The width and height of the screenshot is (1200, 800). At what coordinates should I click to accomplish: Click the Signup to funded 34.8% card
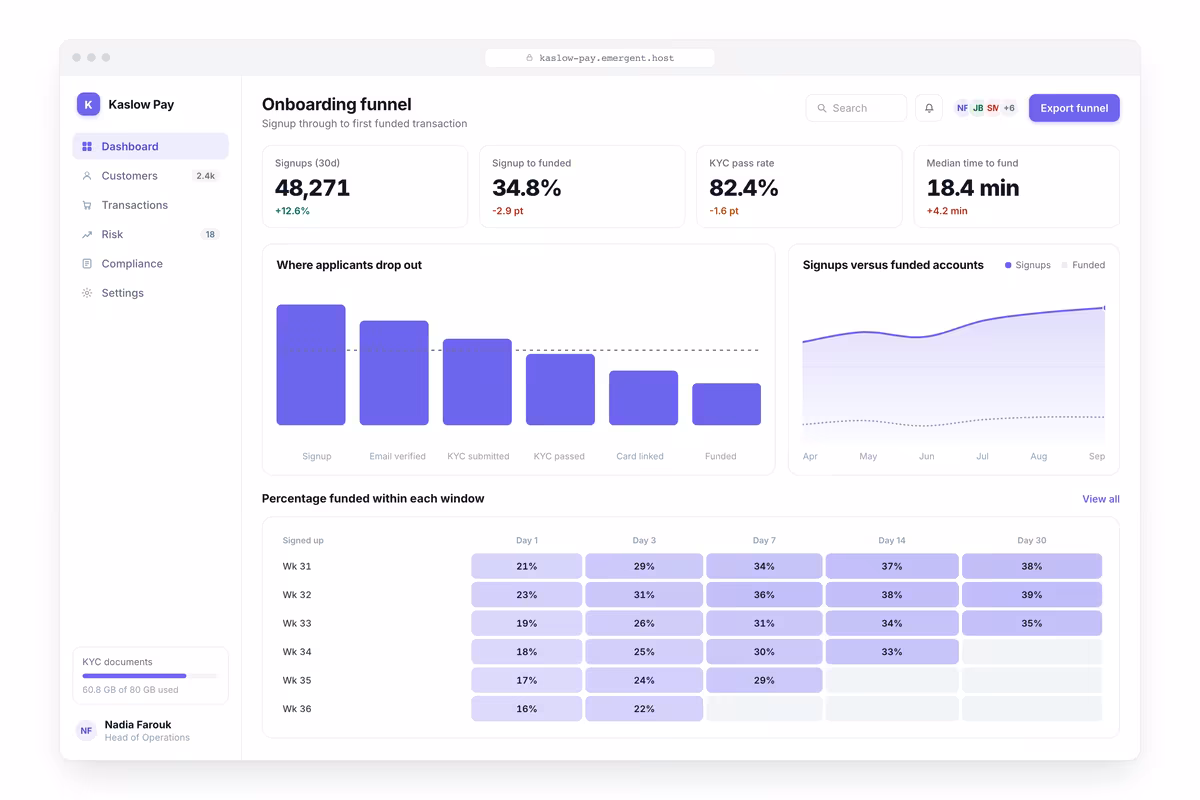click(582, 187)
